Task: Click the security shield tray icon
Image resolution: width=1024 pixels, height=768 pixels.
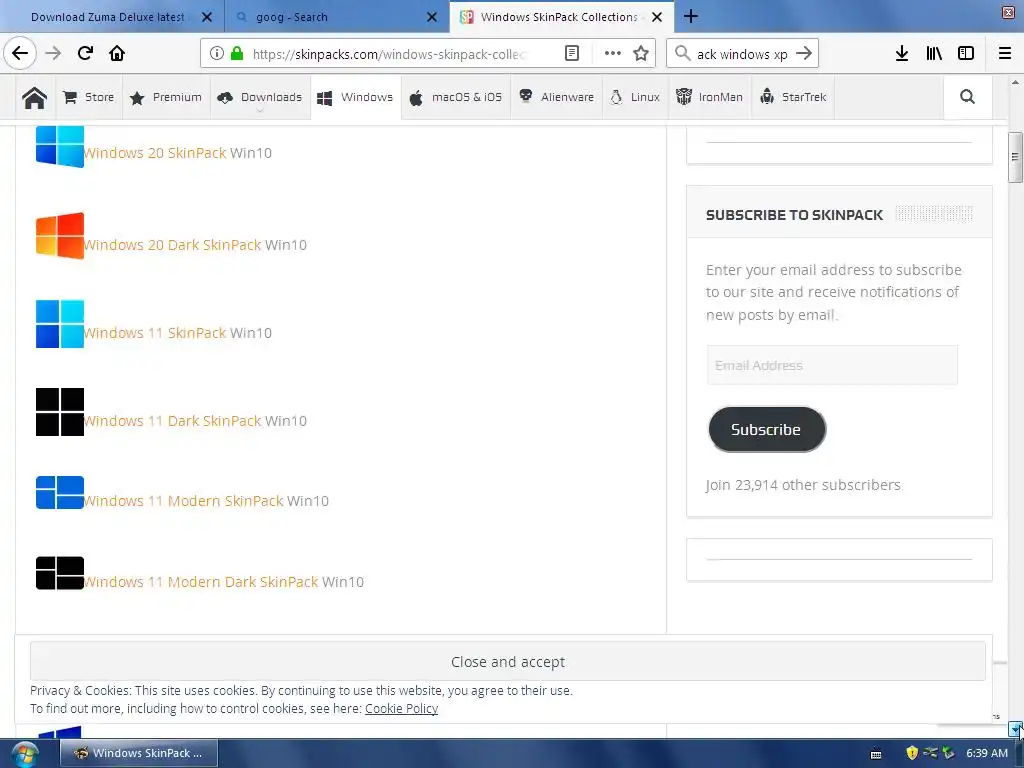Action: tap(912, 753)
